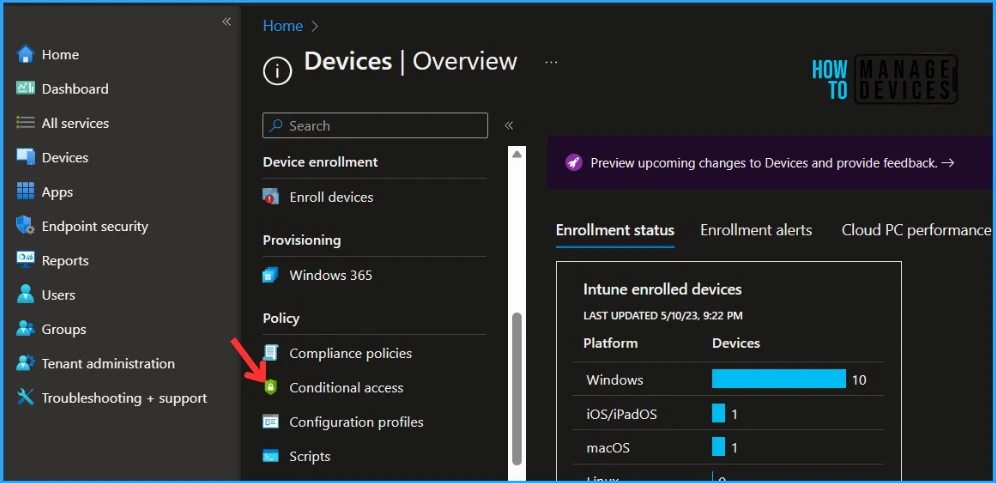Click the Devices monitor icon in sidebar
This screenshot has width=996, height=483.
25,157
